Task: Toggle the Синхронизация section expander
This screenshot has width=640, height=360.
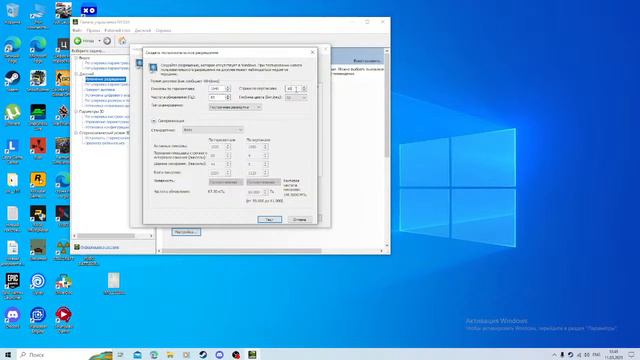Action: click(x=154, y=121)
